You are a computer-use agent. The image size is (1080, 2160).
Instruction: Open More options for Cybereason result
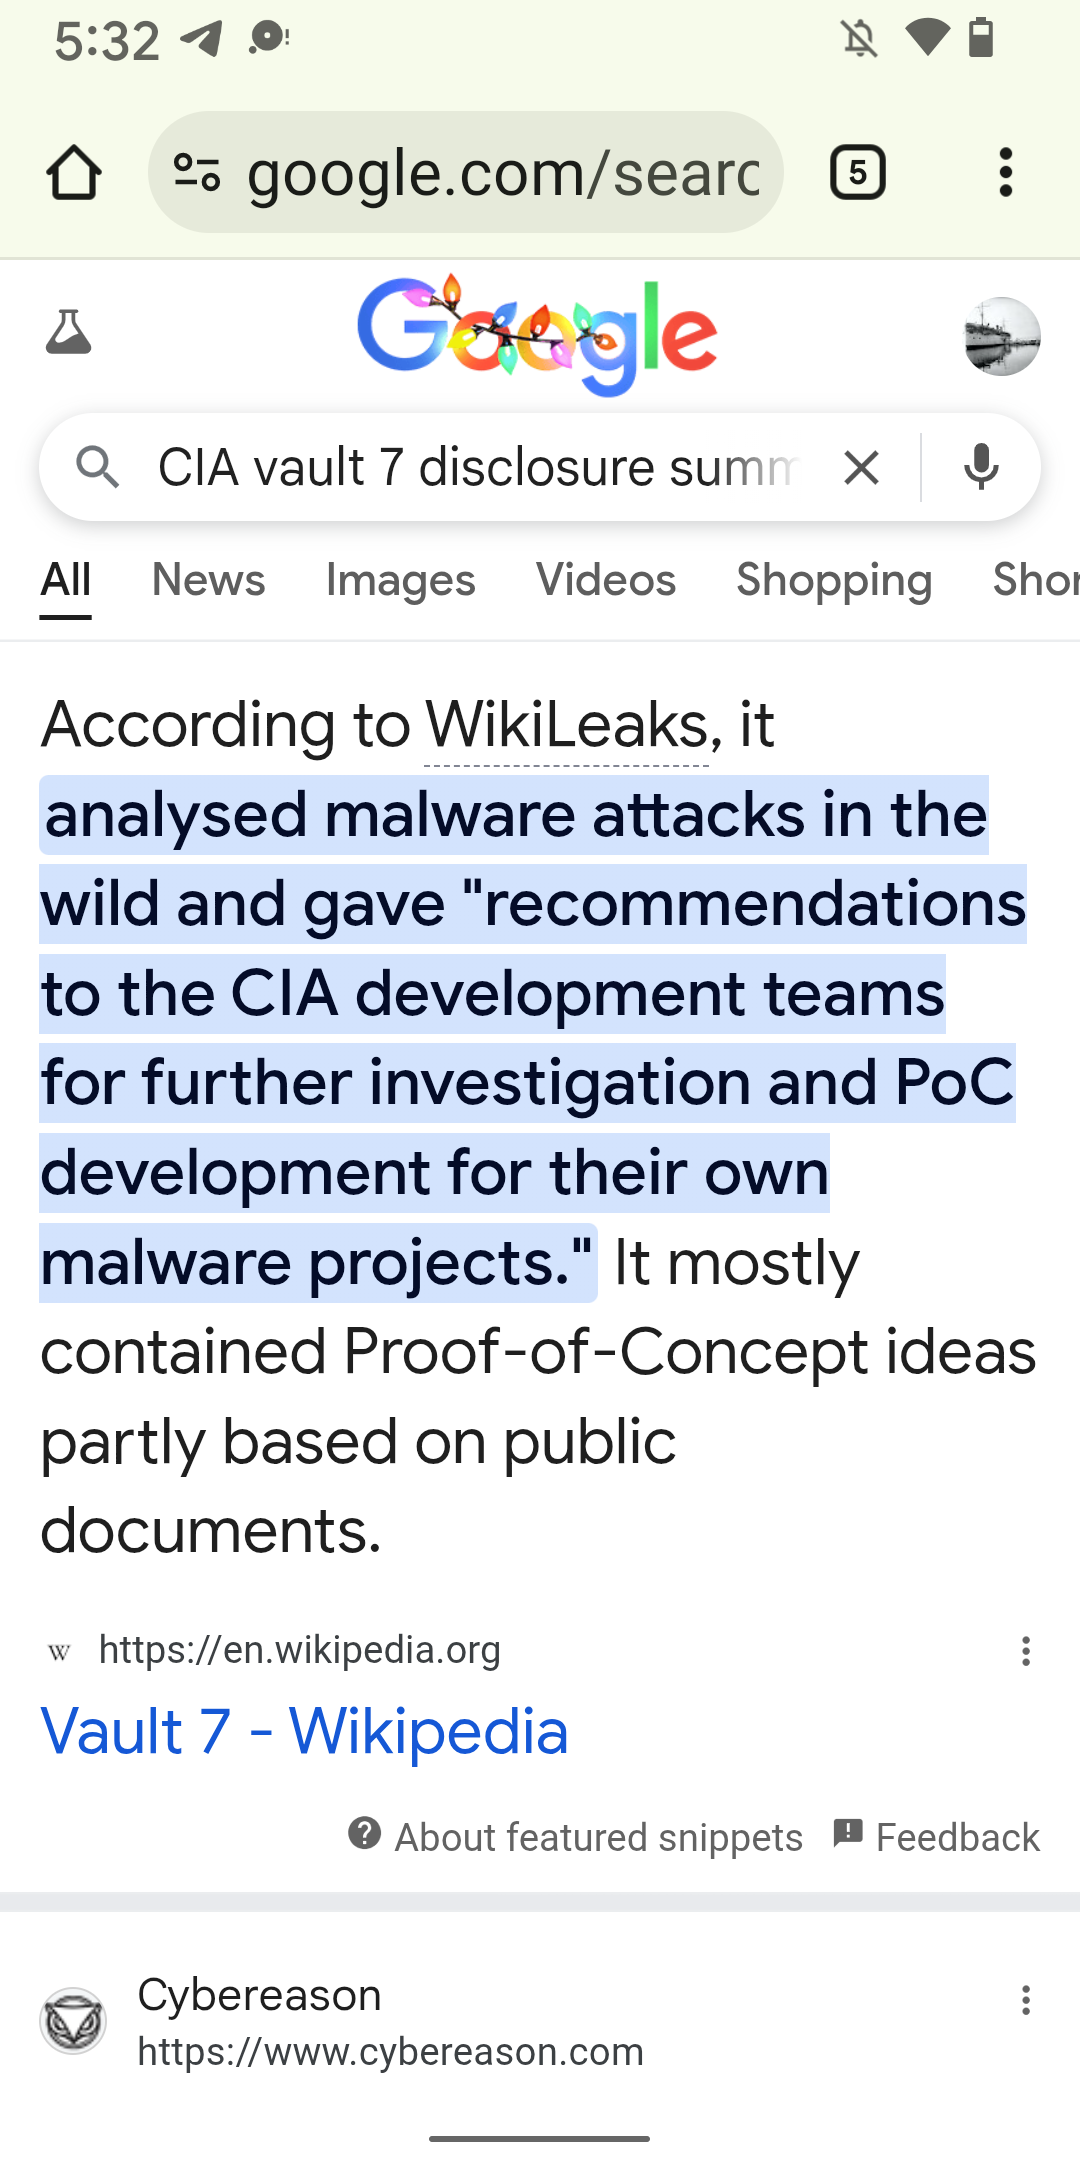click(x=1025, y=2000)
